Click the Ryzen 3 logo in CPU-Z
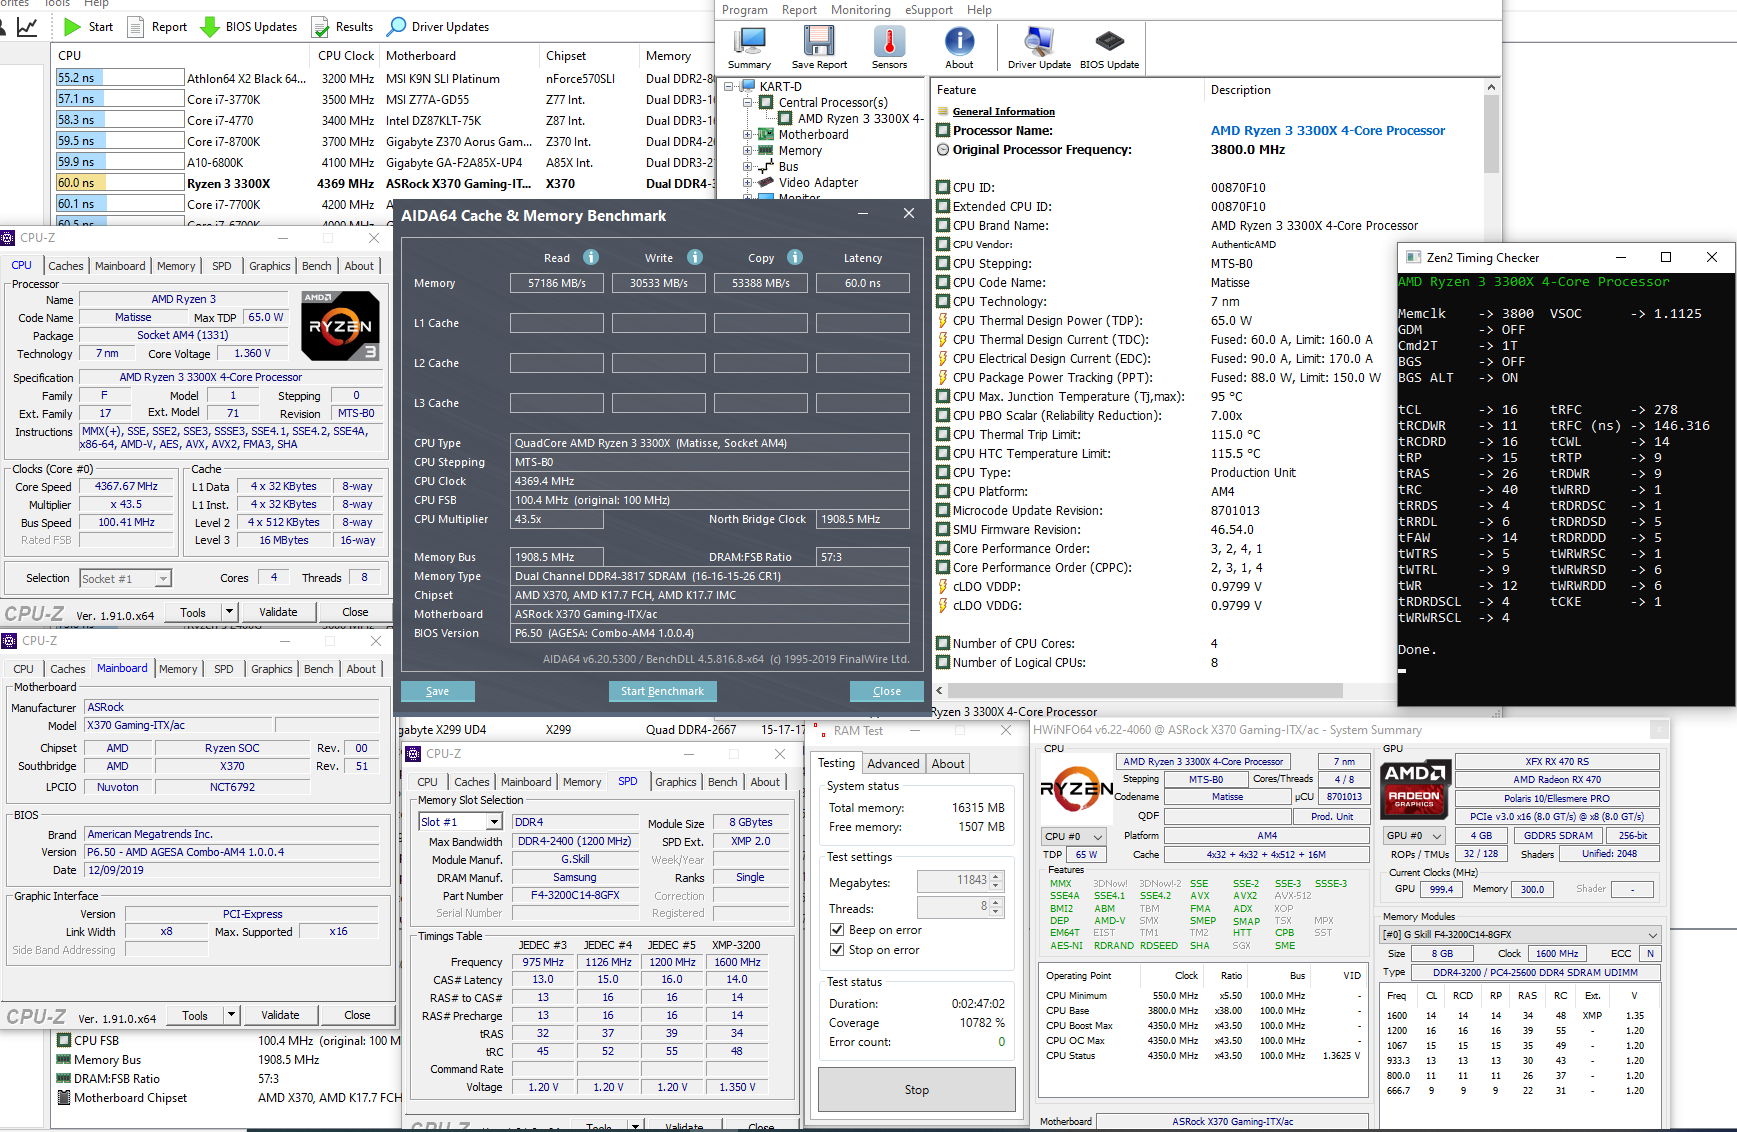Screen dimensions: 1737x1132 click(x=340, y=326)
